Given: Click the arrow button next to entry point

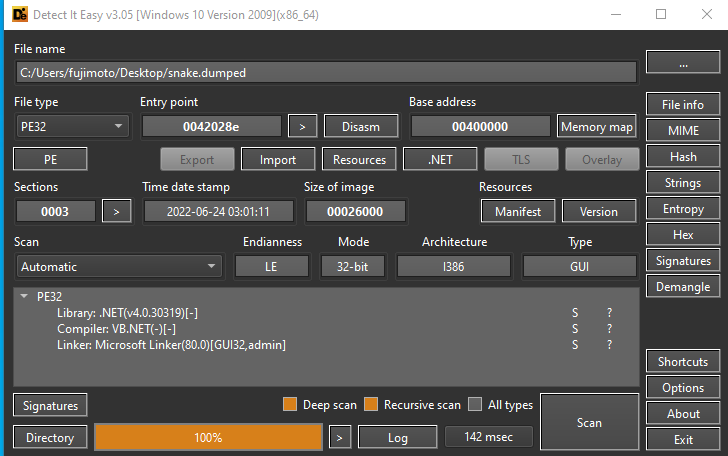Looking at the screenshot, I should pyautogui.click(x=302, y=126).
